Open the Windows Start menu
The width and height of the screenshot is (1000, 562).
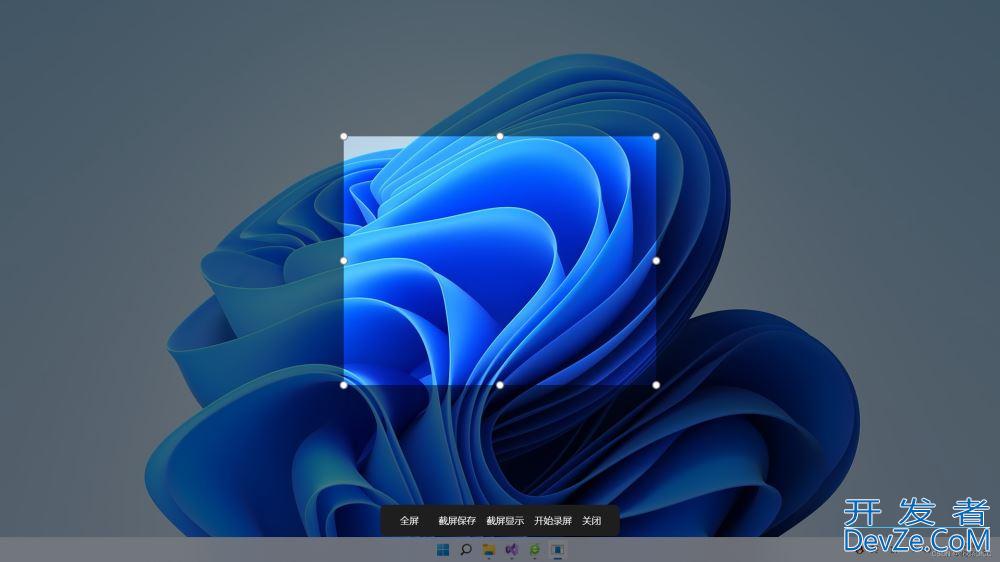(x=443, y=549)
